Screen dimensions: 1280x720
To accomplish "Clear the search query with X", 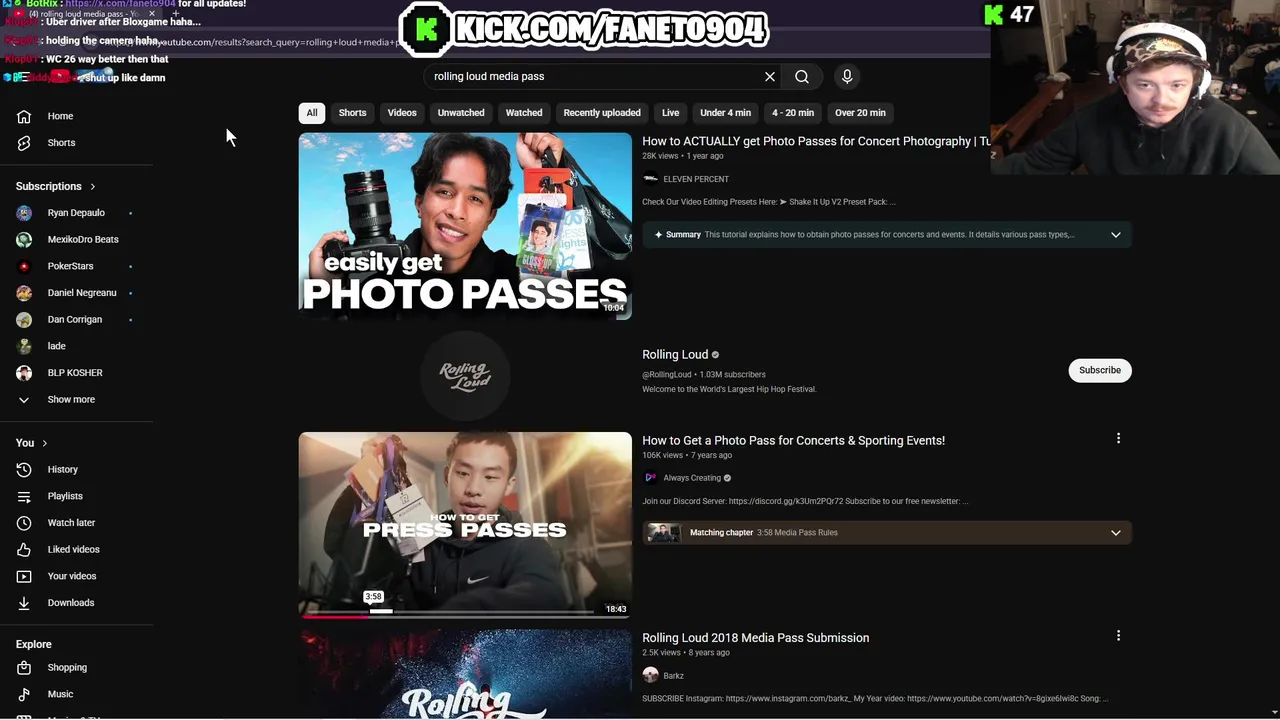I will [770, 77].
